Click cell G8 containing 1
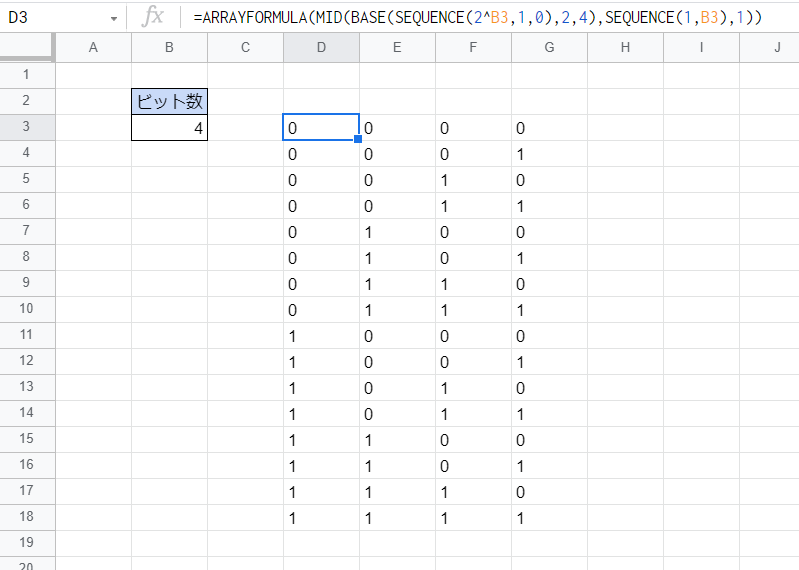This screenshot has height=570, width=799. coord(549,257)
